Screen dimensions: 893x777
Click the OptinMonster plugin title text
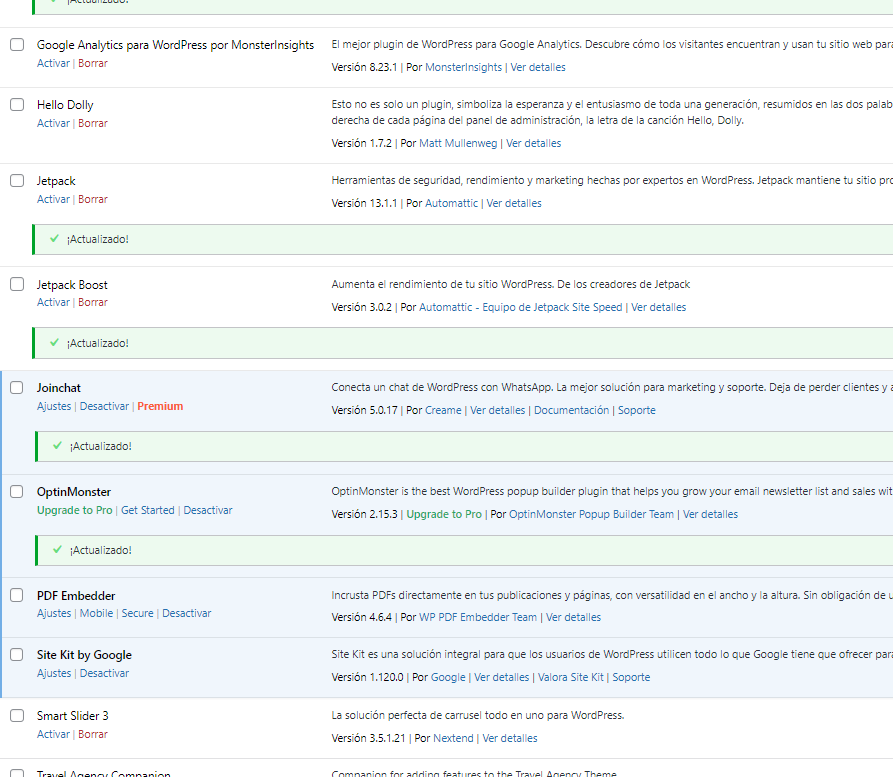(x=74, y=492)
